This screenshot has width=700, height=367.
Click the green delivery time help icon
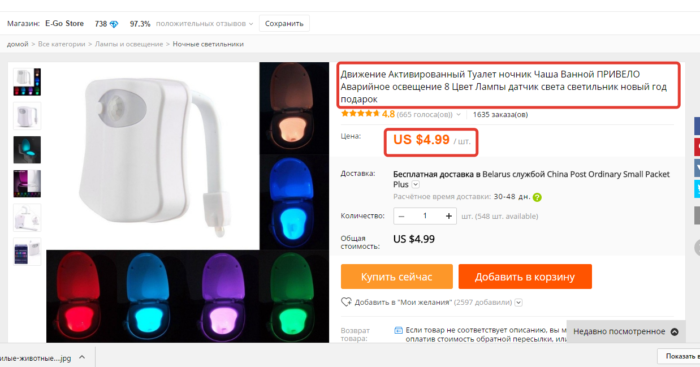[537, 197]
